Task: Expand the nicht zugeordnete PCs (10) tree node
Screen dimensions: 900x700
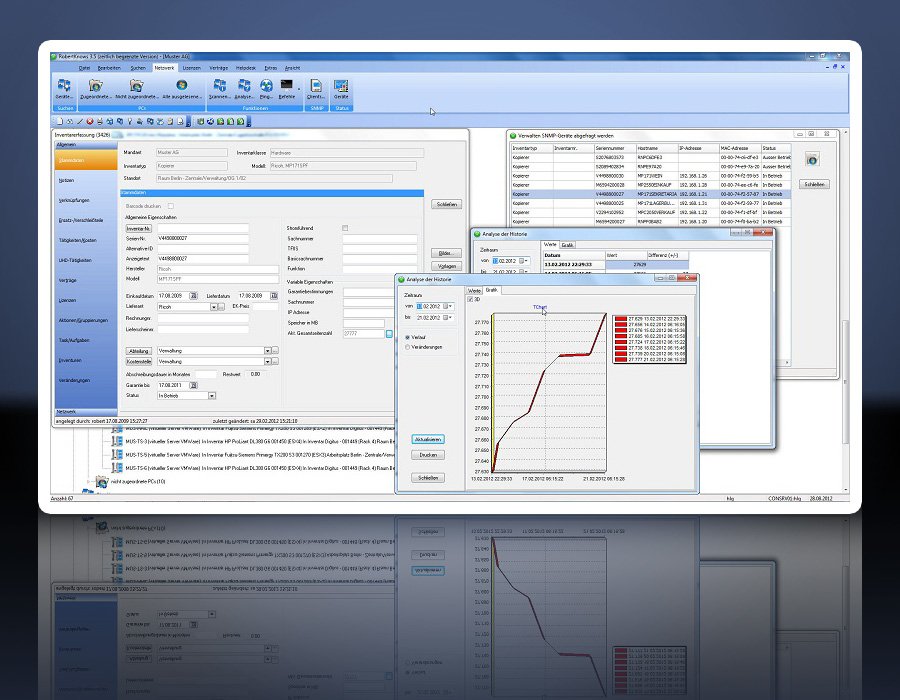Action: (x=88, y=481)
